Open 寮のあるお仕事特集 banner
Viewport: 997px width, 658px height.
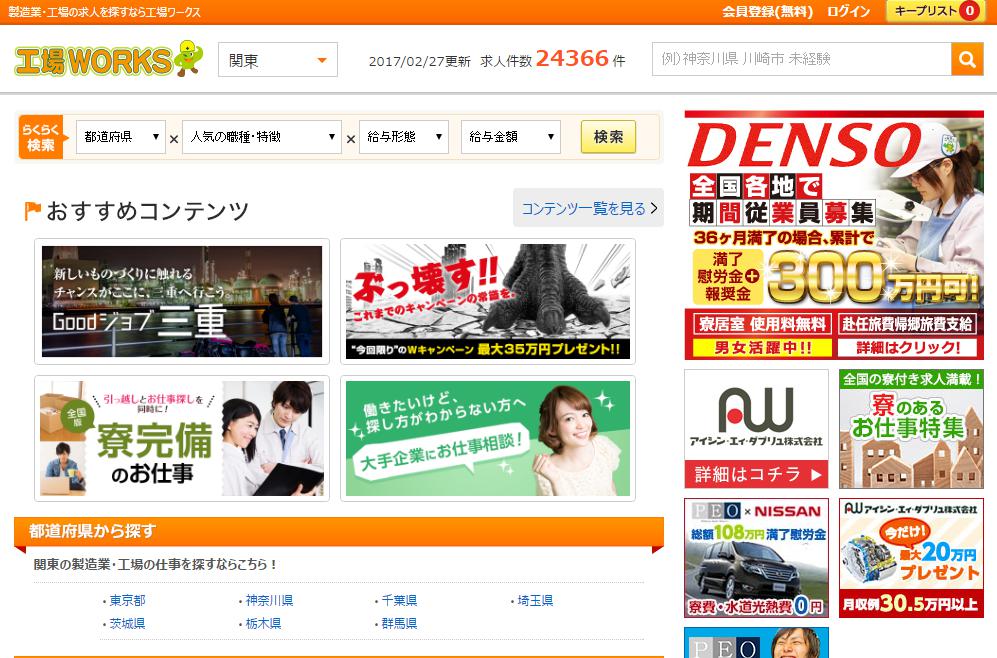coord(911,428)
